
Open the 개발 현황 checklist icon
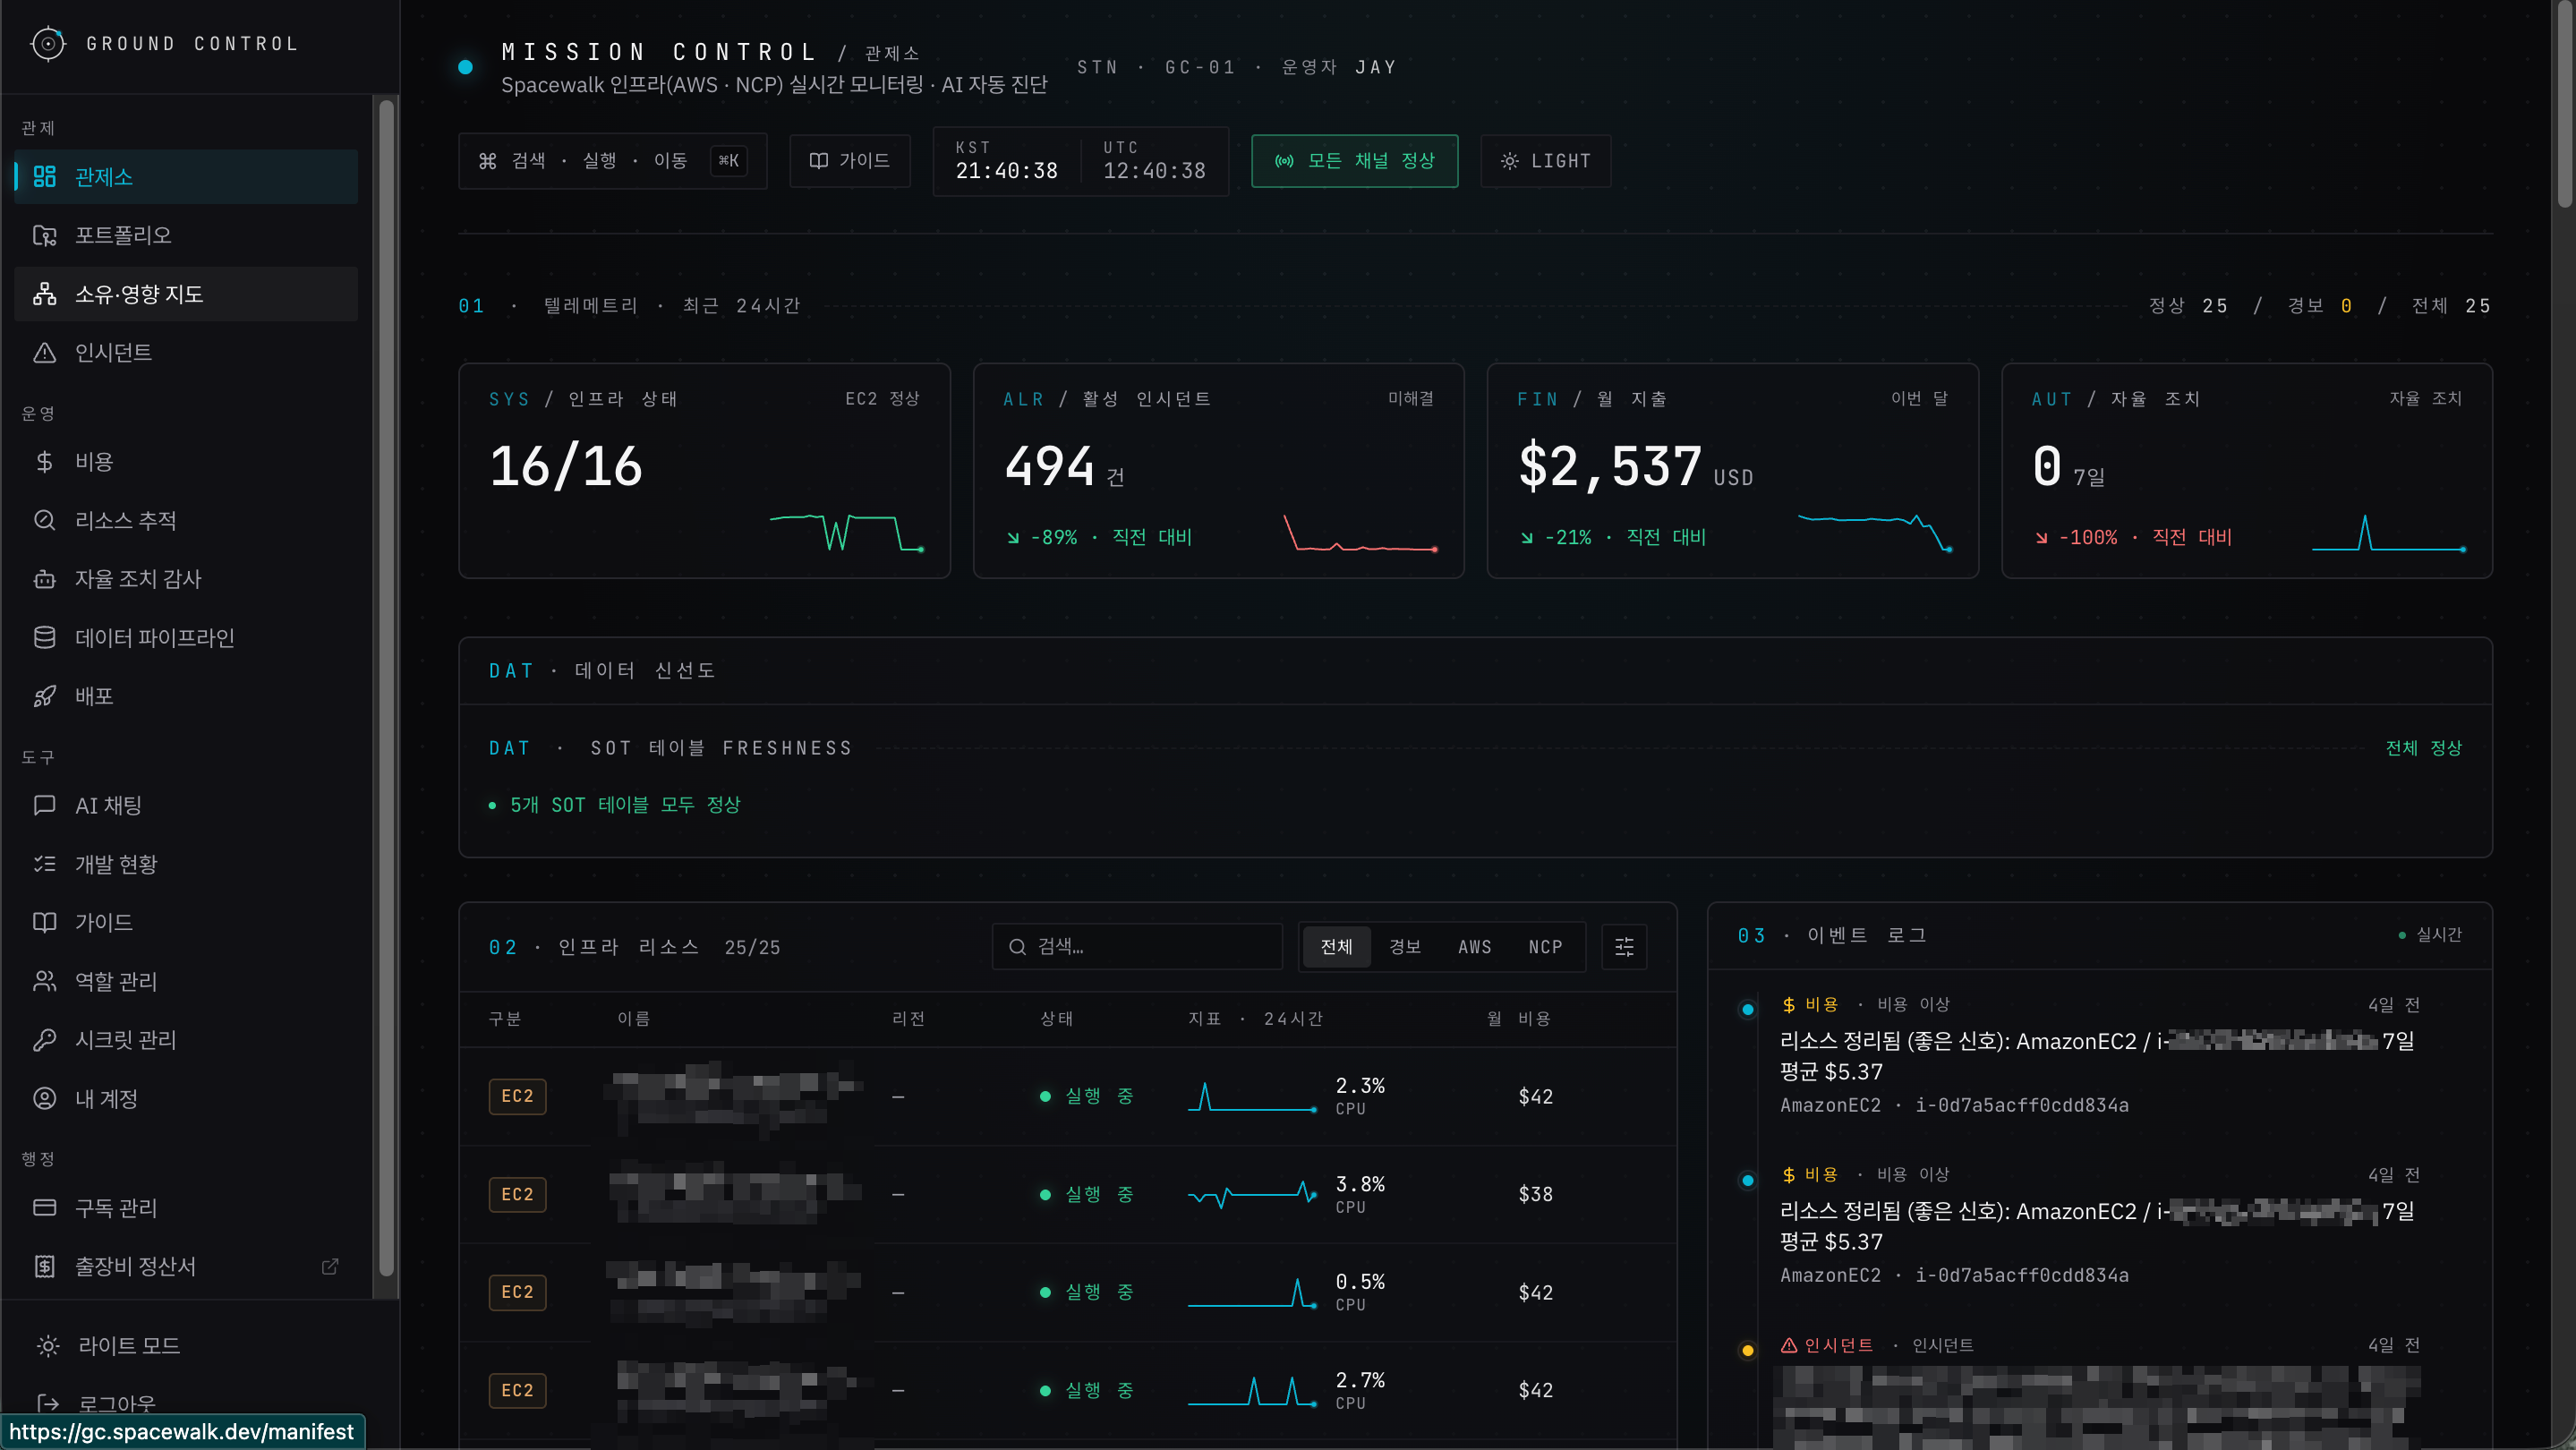coord(44,864)
